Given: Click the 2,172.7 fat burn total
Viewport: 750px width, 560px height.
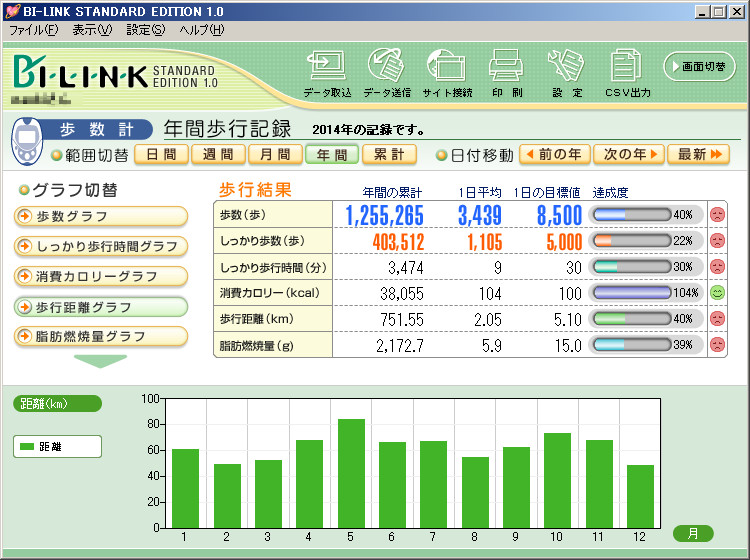Looking at the screenshot, I should click(x=400, y=346).
